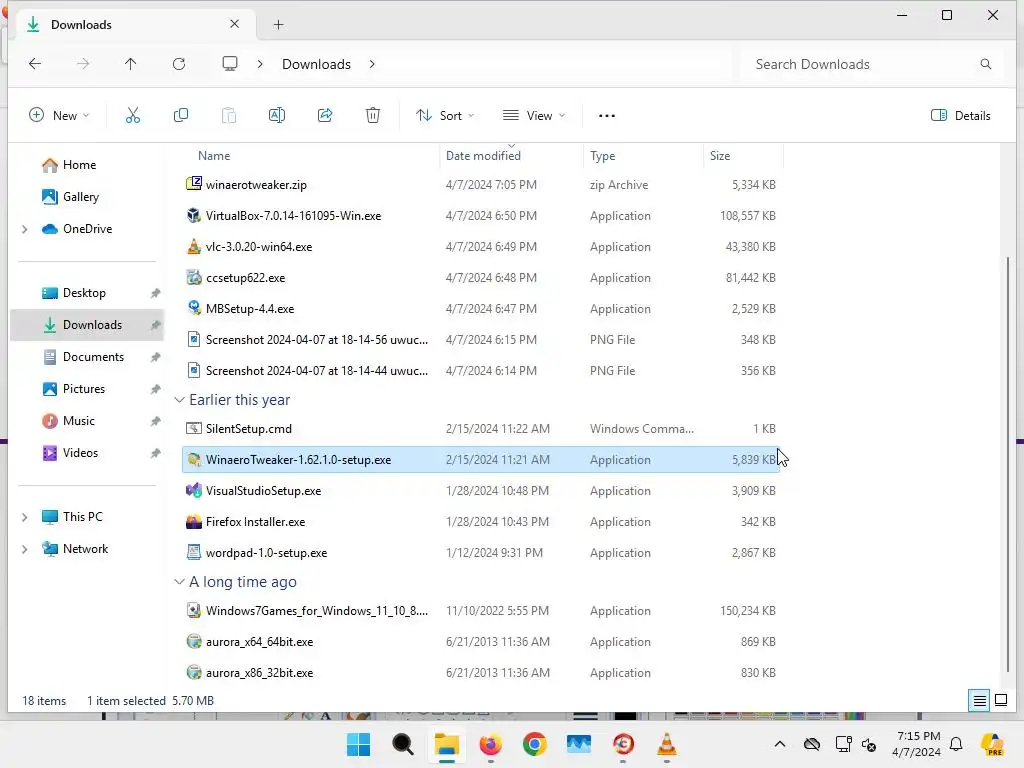Select winaerotweaker.zip file

[480, 185]
